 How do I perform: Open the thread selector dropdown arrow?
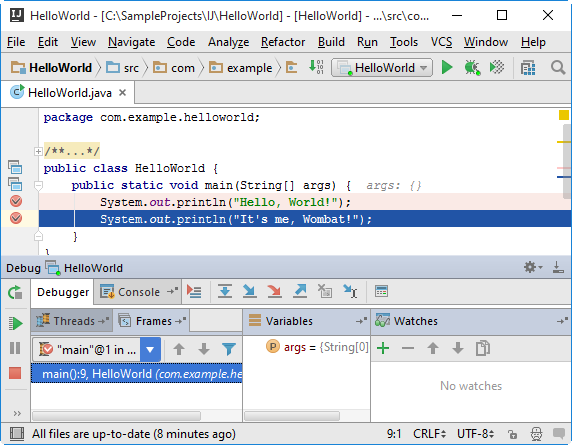[150, 350]
